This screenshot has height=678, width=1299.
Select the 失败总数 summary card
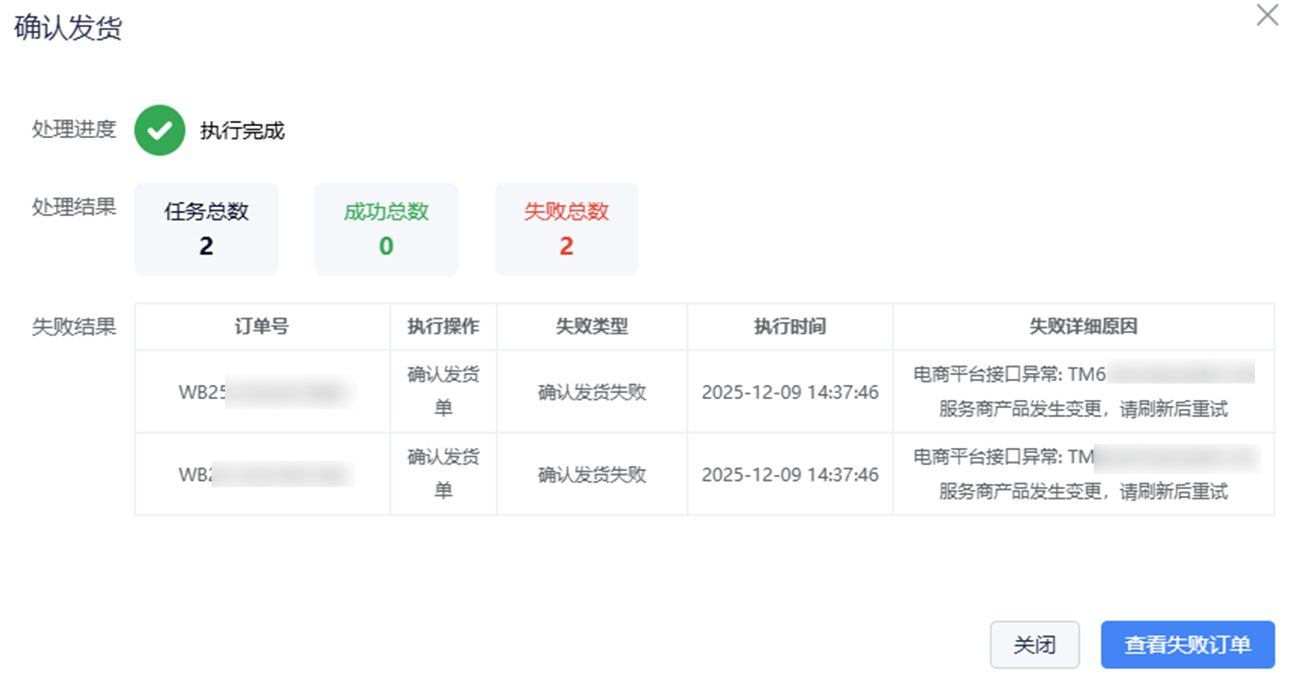(x=566, y=229)
